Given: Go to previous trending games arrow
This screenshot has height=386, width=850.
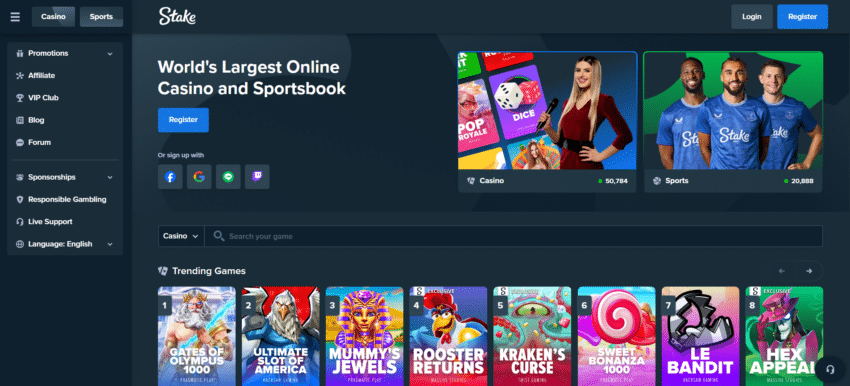Looking at the screenshot, I should click(x=782, y=271).
